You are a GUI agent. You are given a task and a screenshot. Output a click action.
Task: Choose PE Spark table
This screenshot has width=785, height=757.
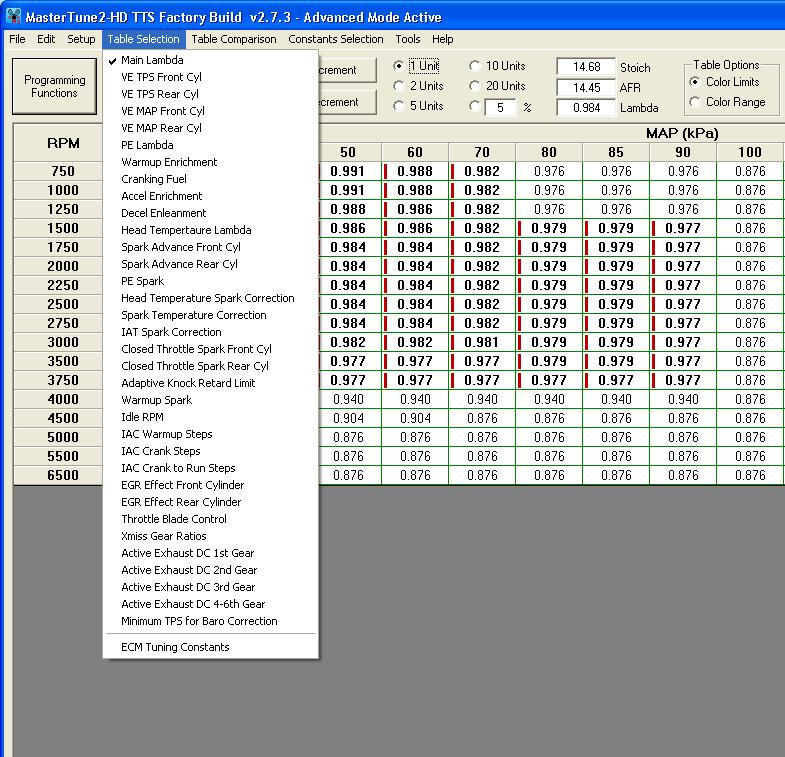tap(210, 281)
